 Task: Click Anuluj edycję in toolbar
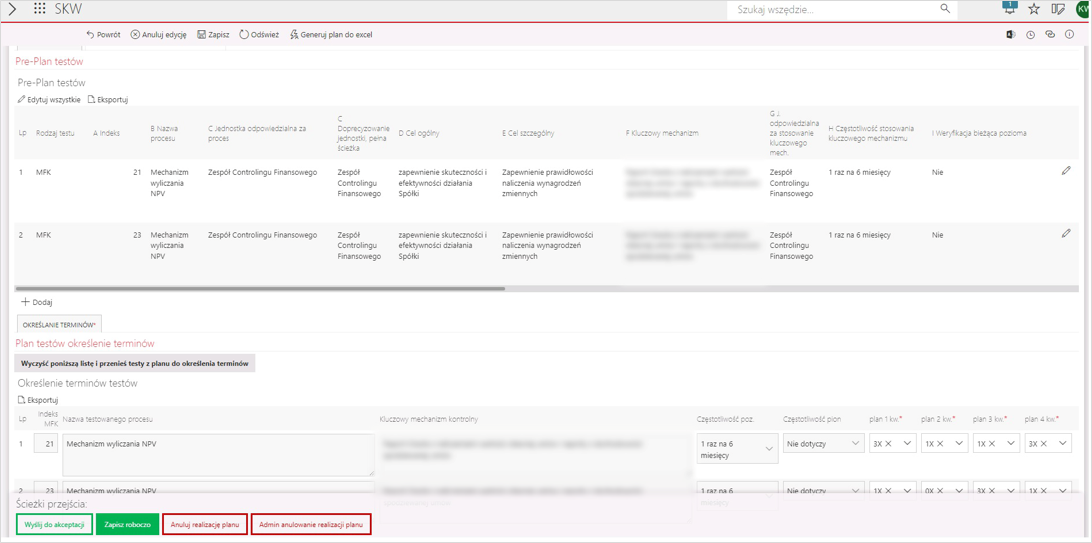[159, 34]
